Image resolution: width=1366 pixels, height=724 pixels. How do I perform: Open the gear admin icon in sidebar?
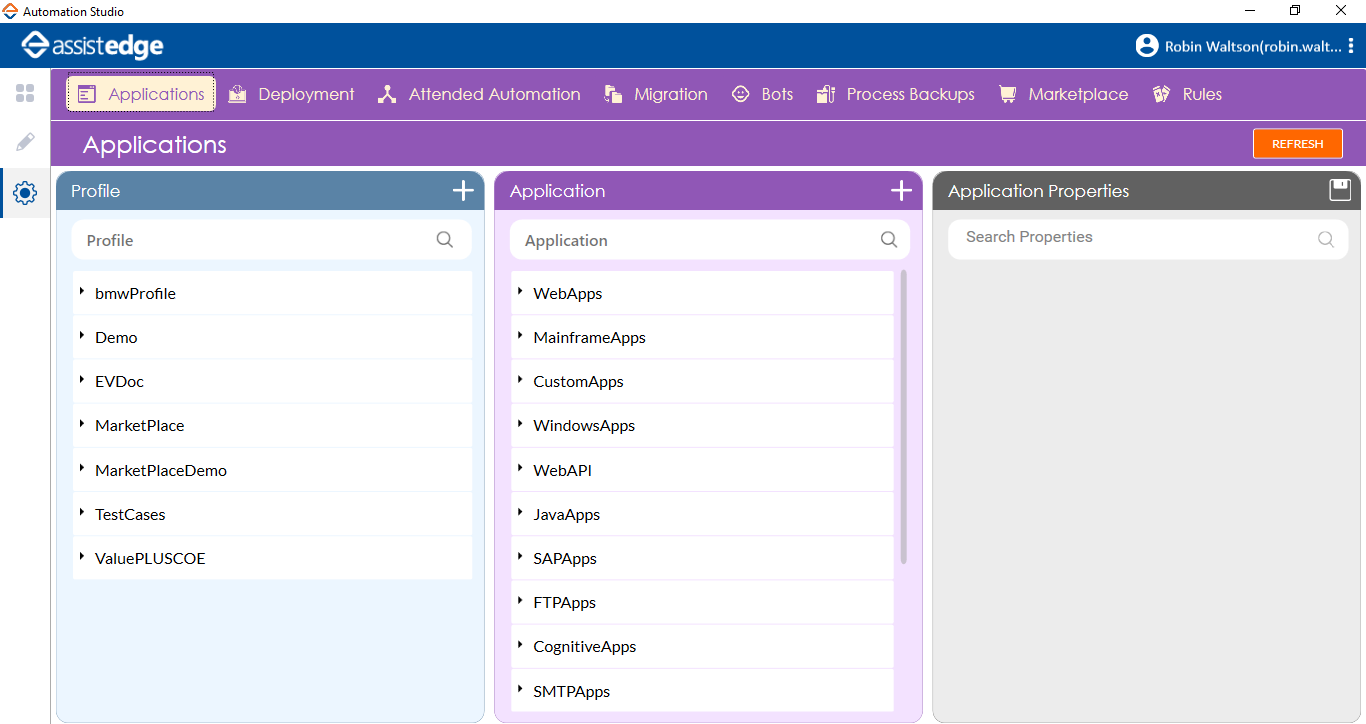(x=25, y=193)
